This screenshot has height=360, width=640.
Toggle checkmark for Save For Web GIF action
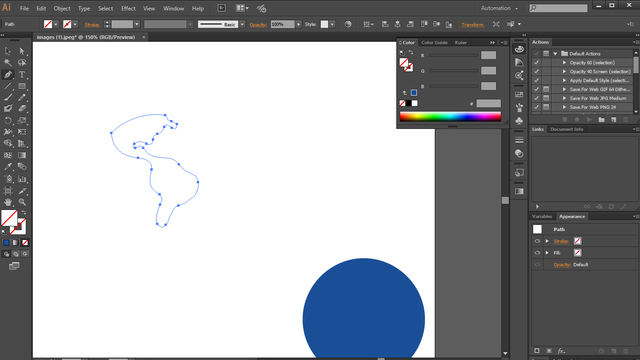pos(536,89)
